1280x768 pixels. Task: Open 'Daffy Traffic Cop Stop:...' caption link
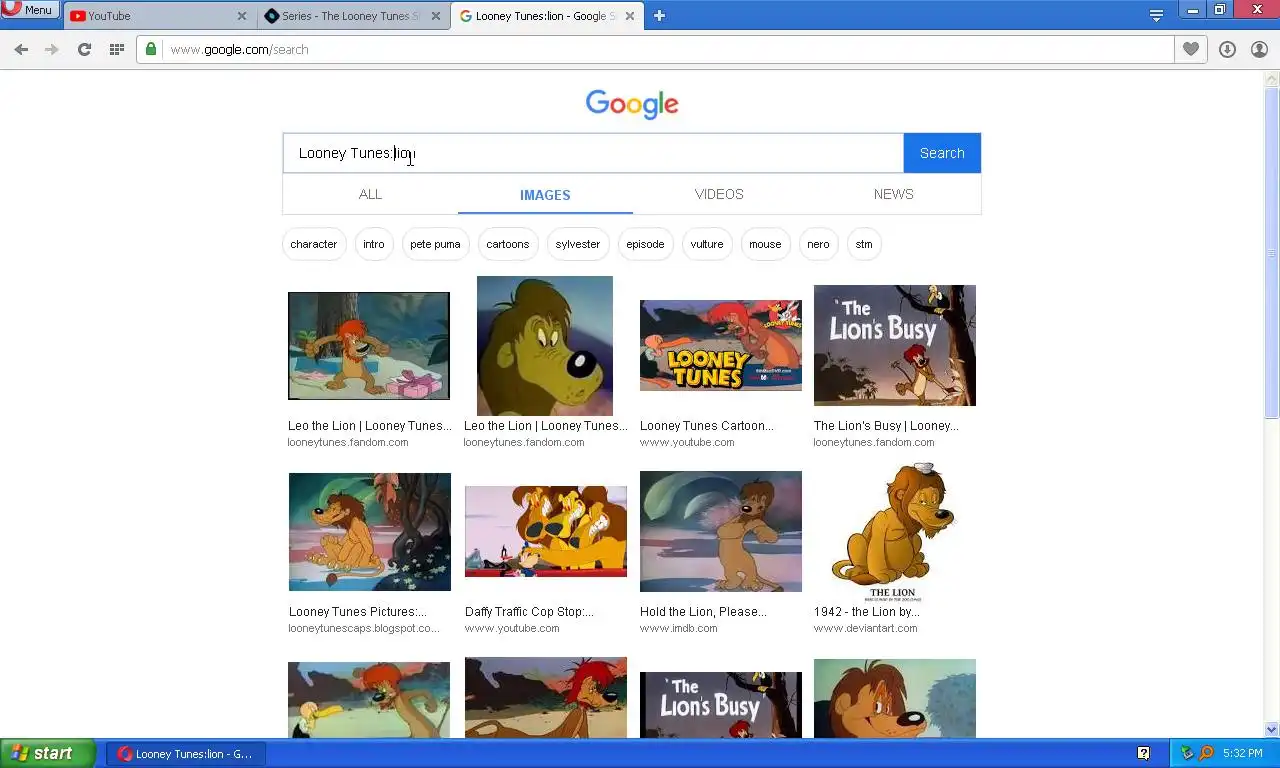tap(529, 612)
